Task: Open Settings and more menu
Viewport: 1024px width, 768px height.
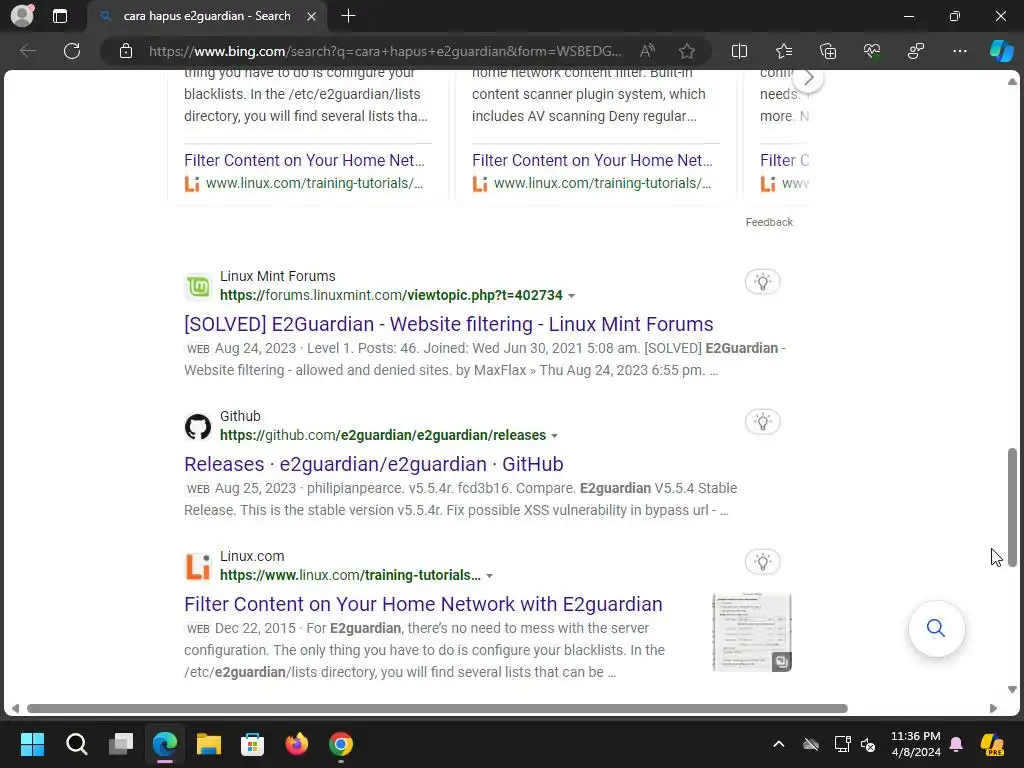Action: click(960, 51)
